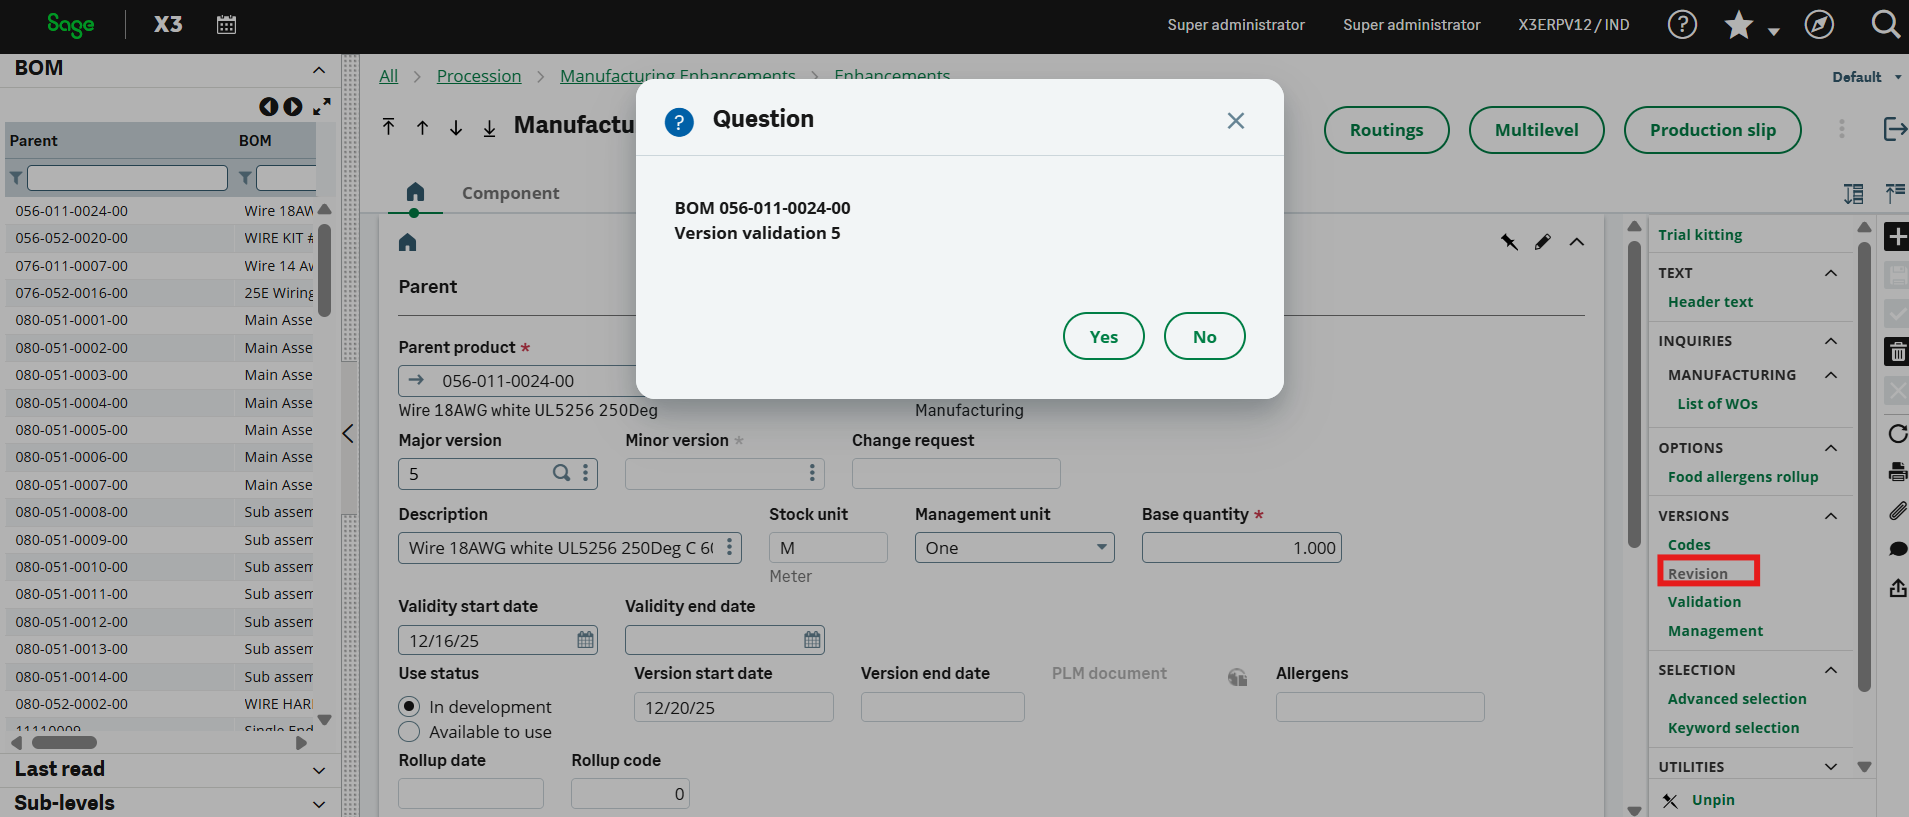The height and width of the screenshot is (817, 1909).
Task: Open the compass navigation icon
Action: tap(1818, 25)
